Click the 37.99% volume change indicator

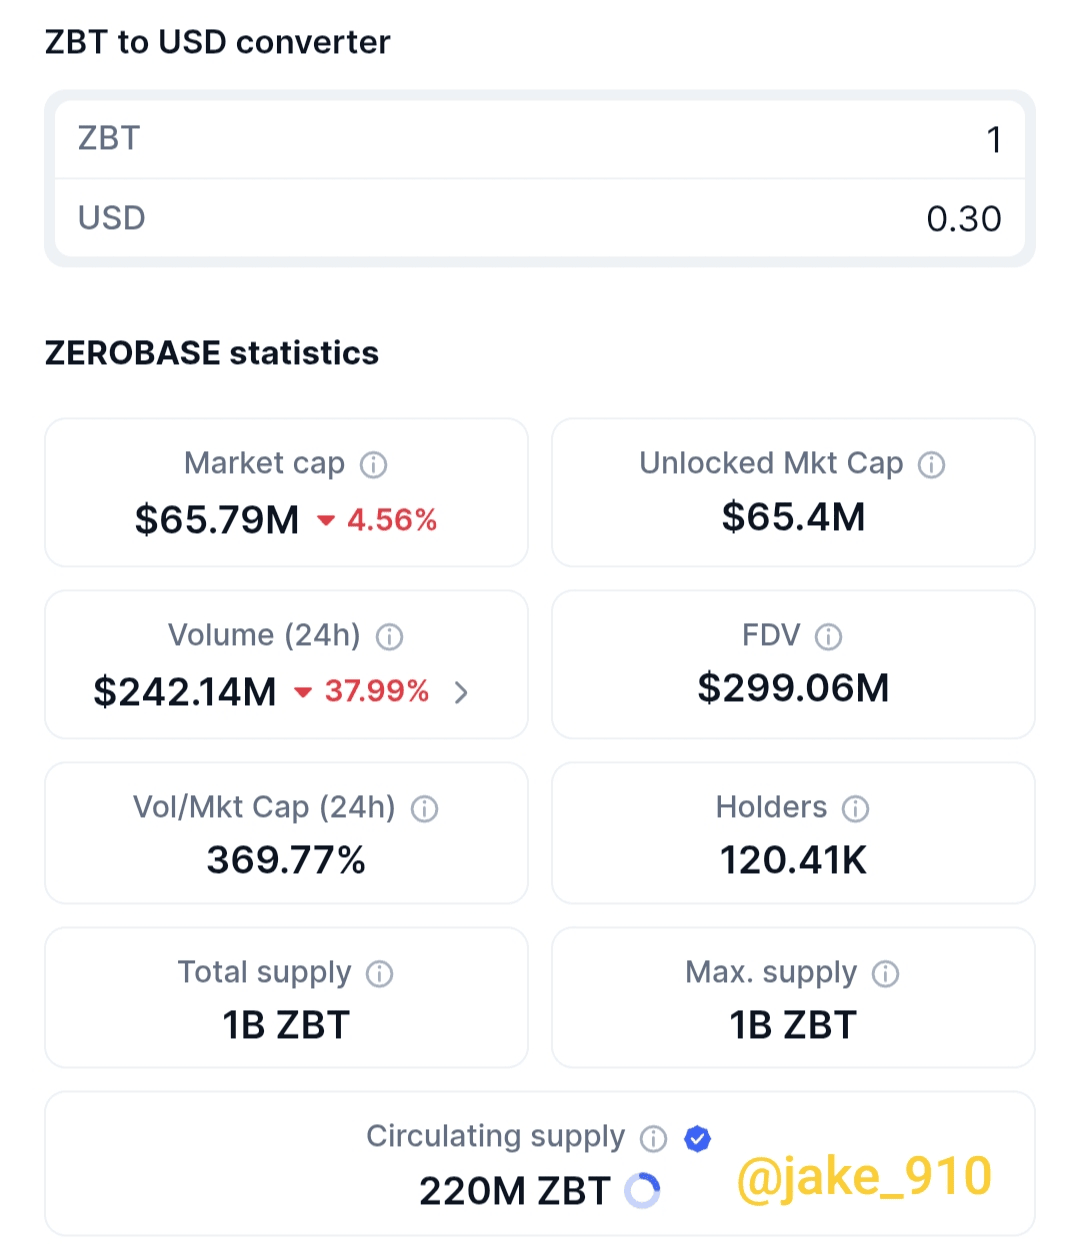pyautogui.click(x=362, y=692)
